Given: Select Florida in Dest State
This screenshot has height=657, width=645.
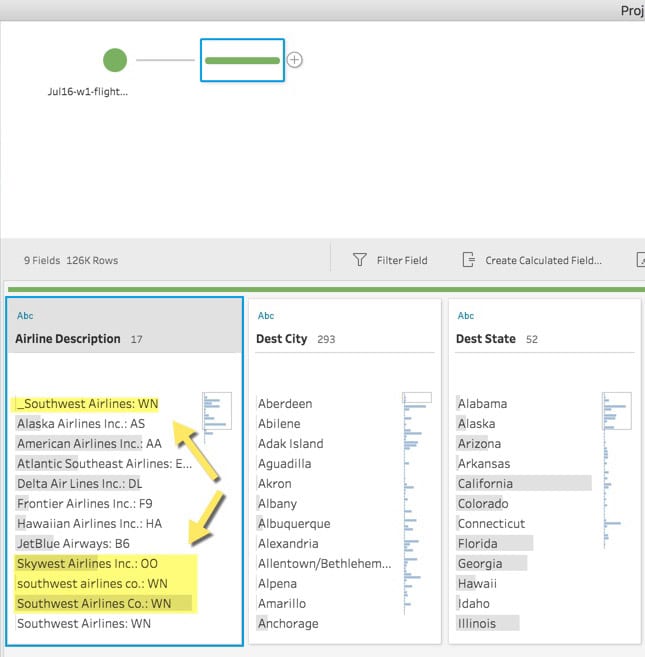Looking at the screenshot, I should [495, 543].
